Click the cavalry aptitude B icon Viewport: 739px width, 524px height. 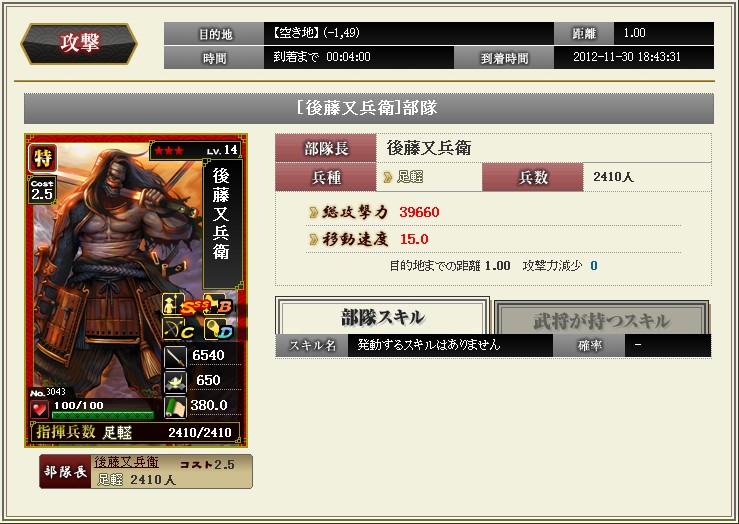click(219, 304)
